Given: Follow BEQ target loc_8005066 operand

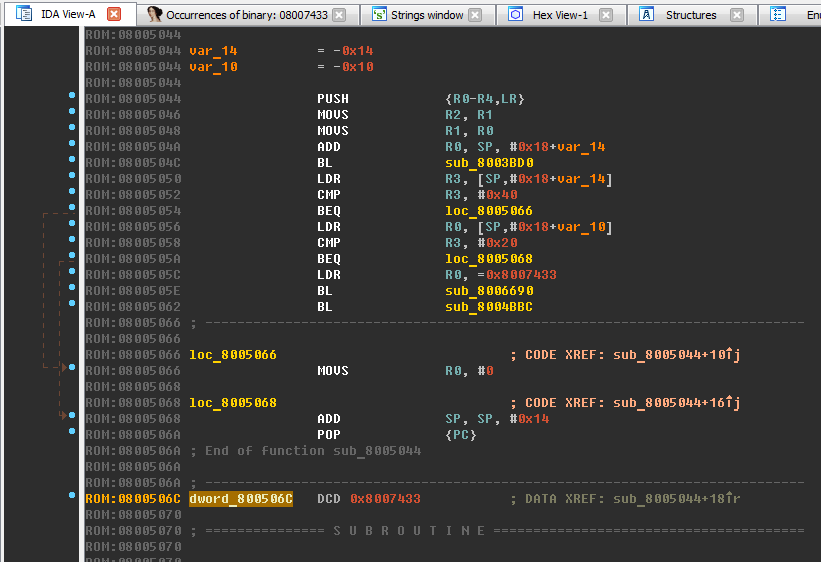Looking at the screenshot, I should pyautogui.click(x=489, y=211).
